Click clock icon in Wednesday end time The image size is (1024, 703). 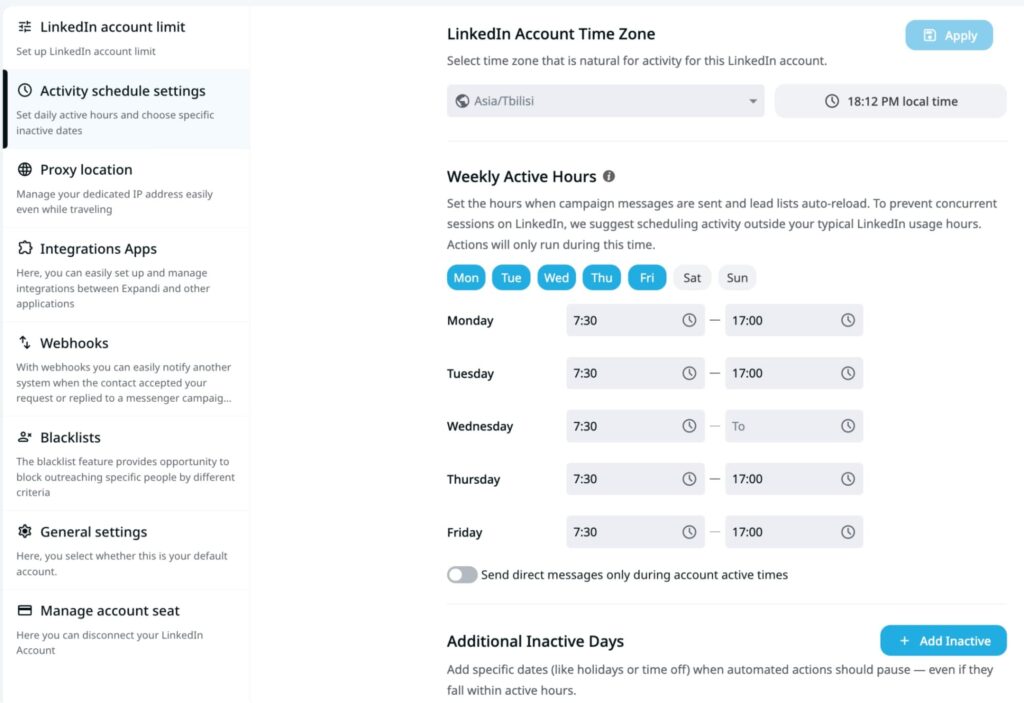click(x=848, y=426)
